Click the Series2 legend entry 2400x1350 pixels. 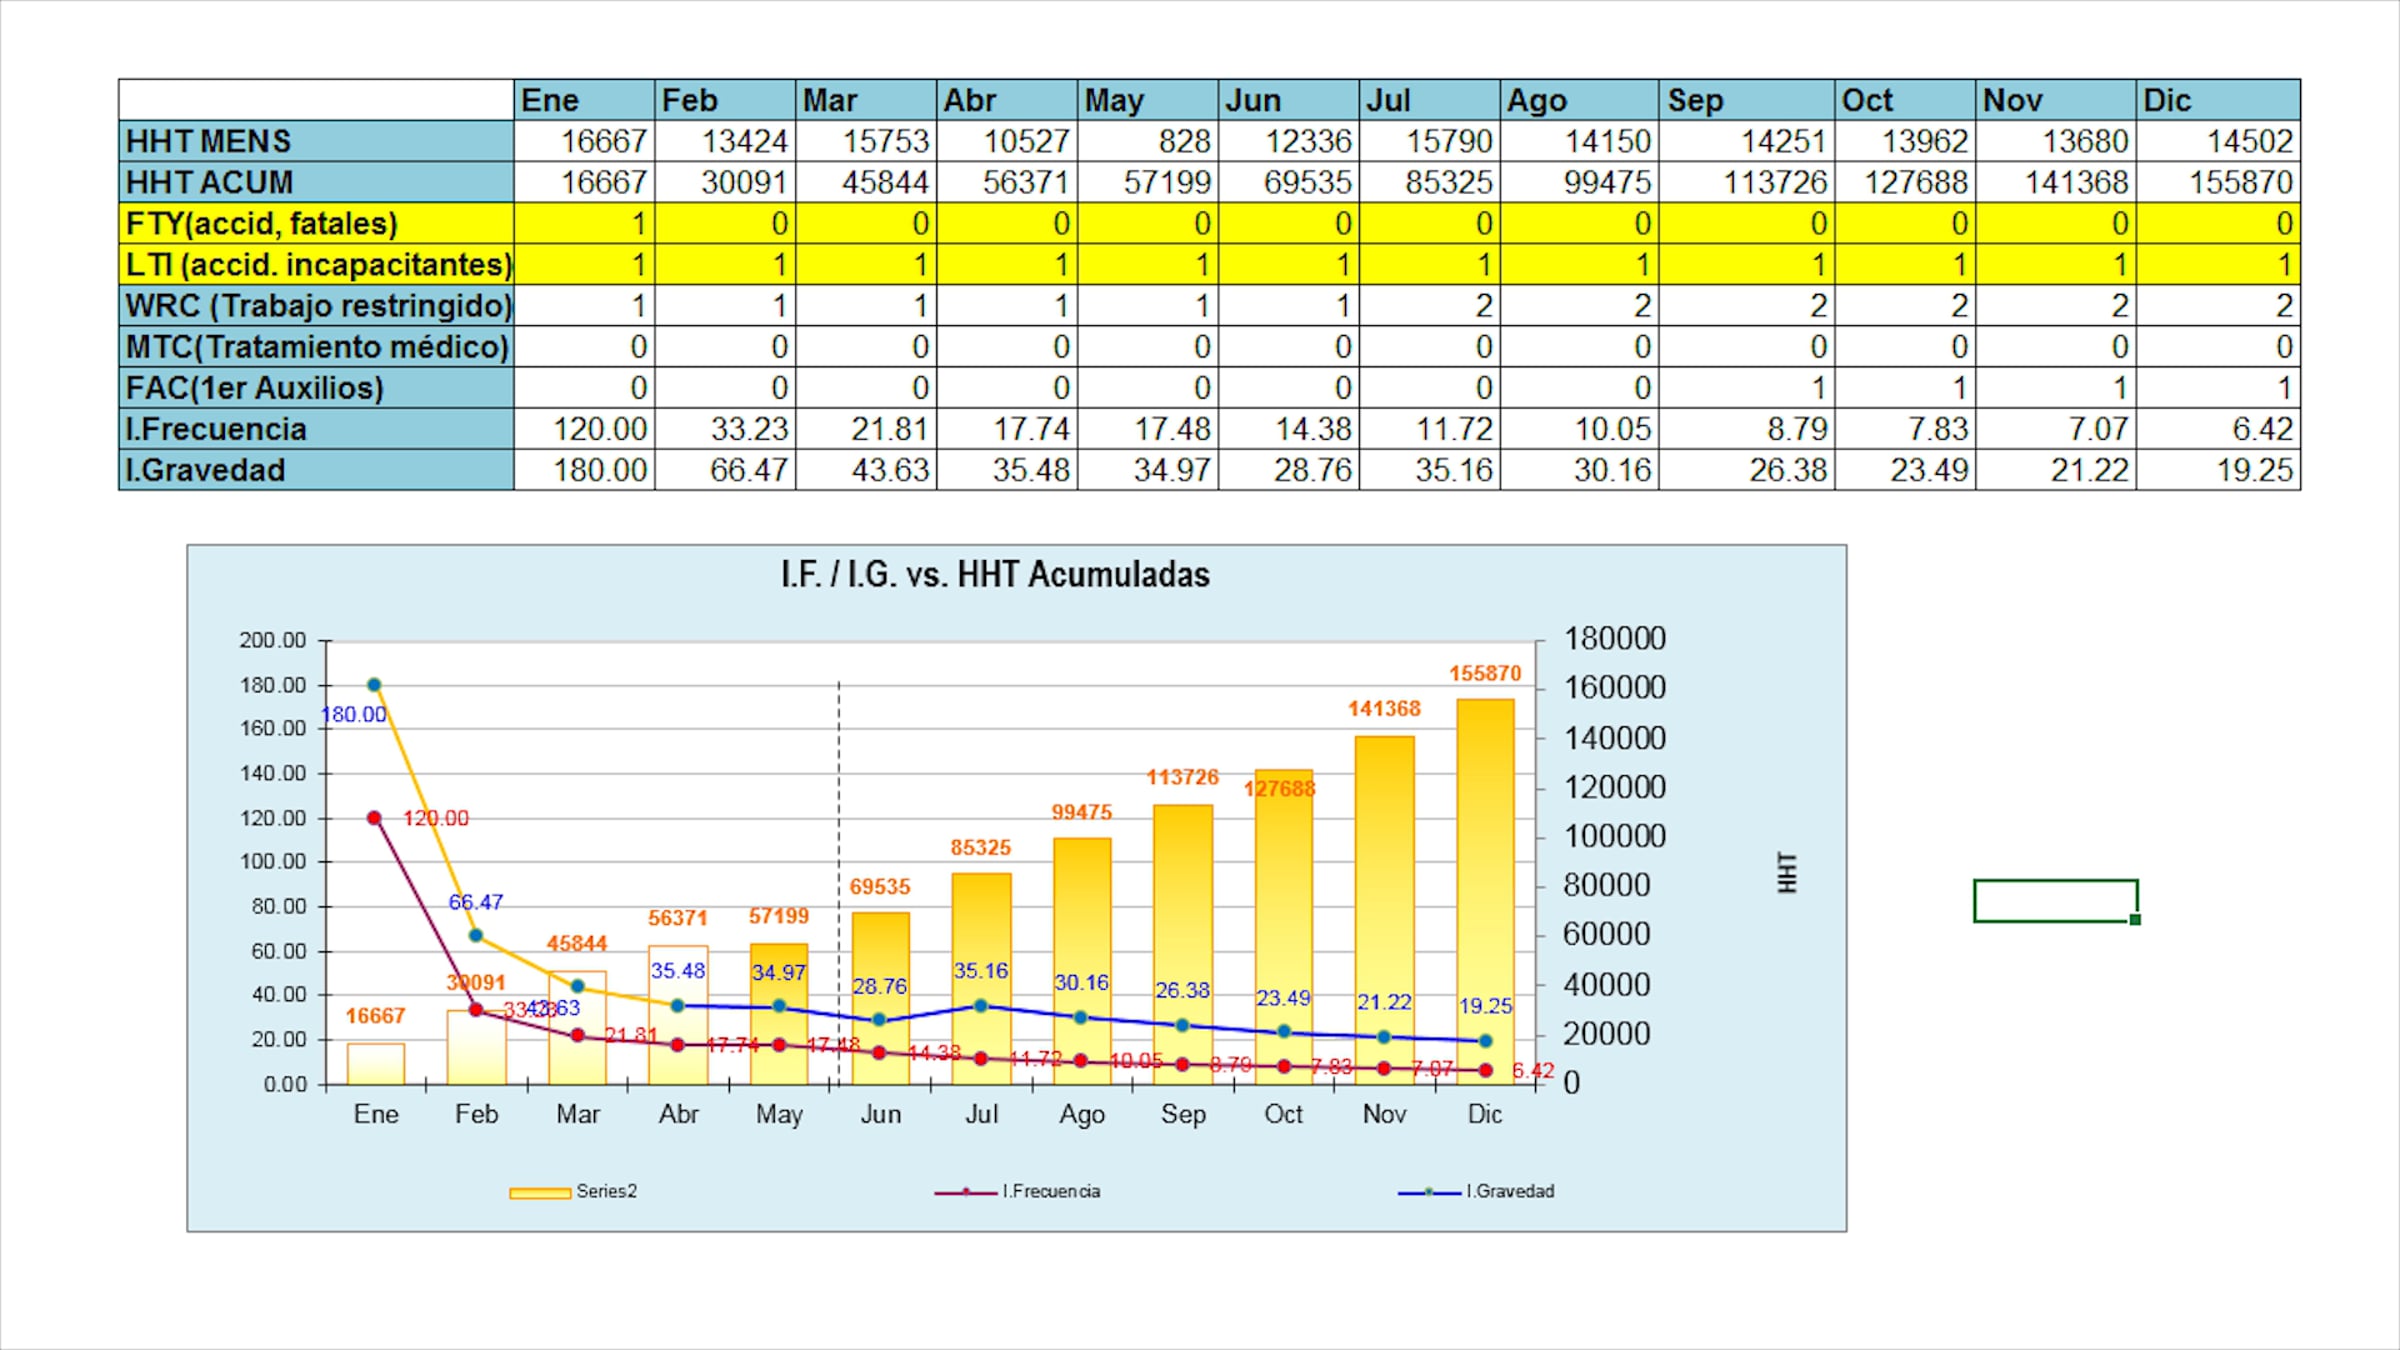point(605,1191)
